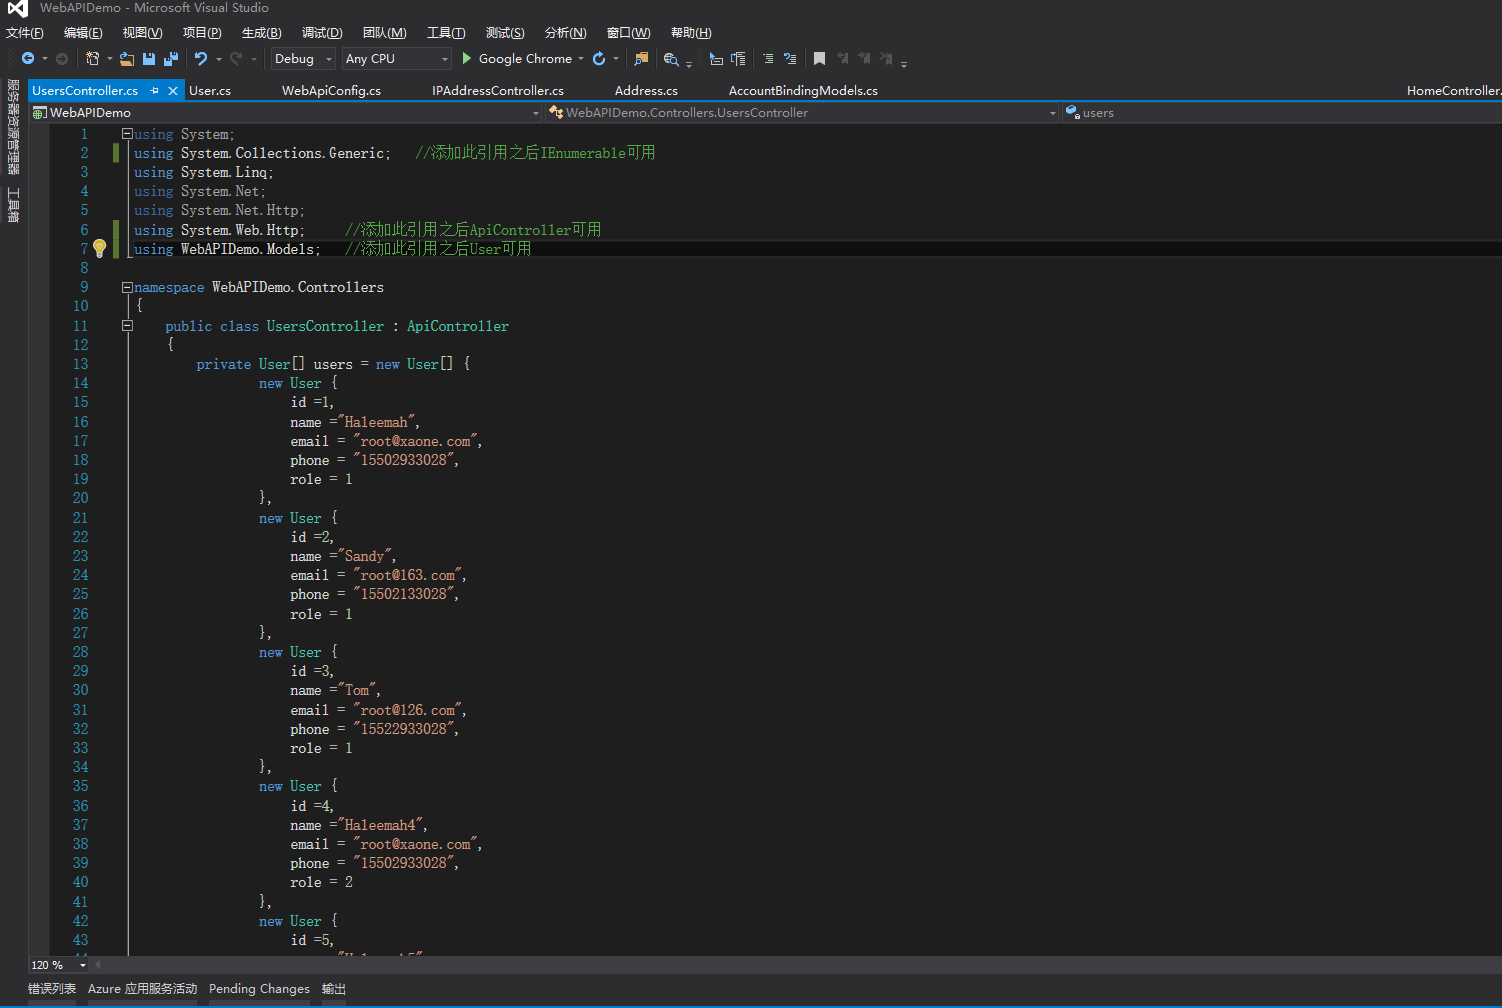Click the increase line indent icon
The width and height of the screenshot is (1502, 1008).
click(x=738, y=59)
